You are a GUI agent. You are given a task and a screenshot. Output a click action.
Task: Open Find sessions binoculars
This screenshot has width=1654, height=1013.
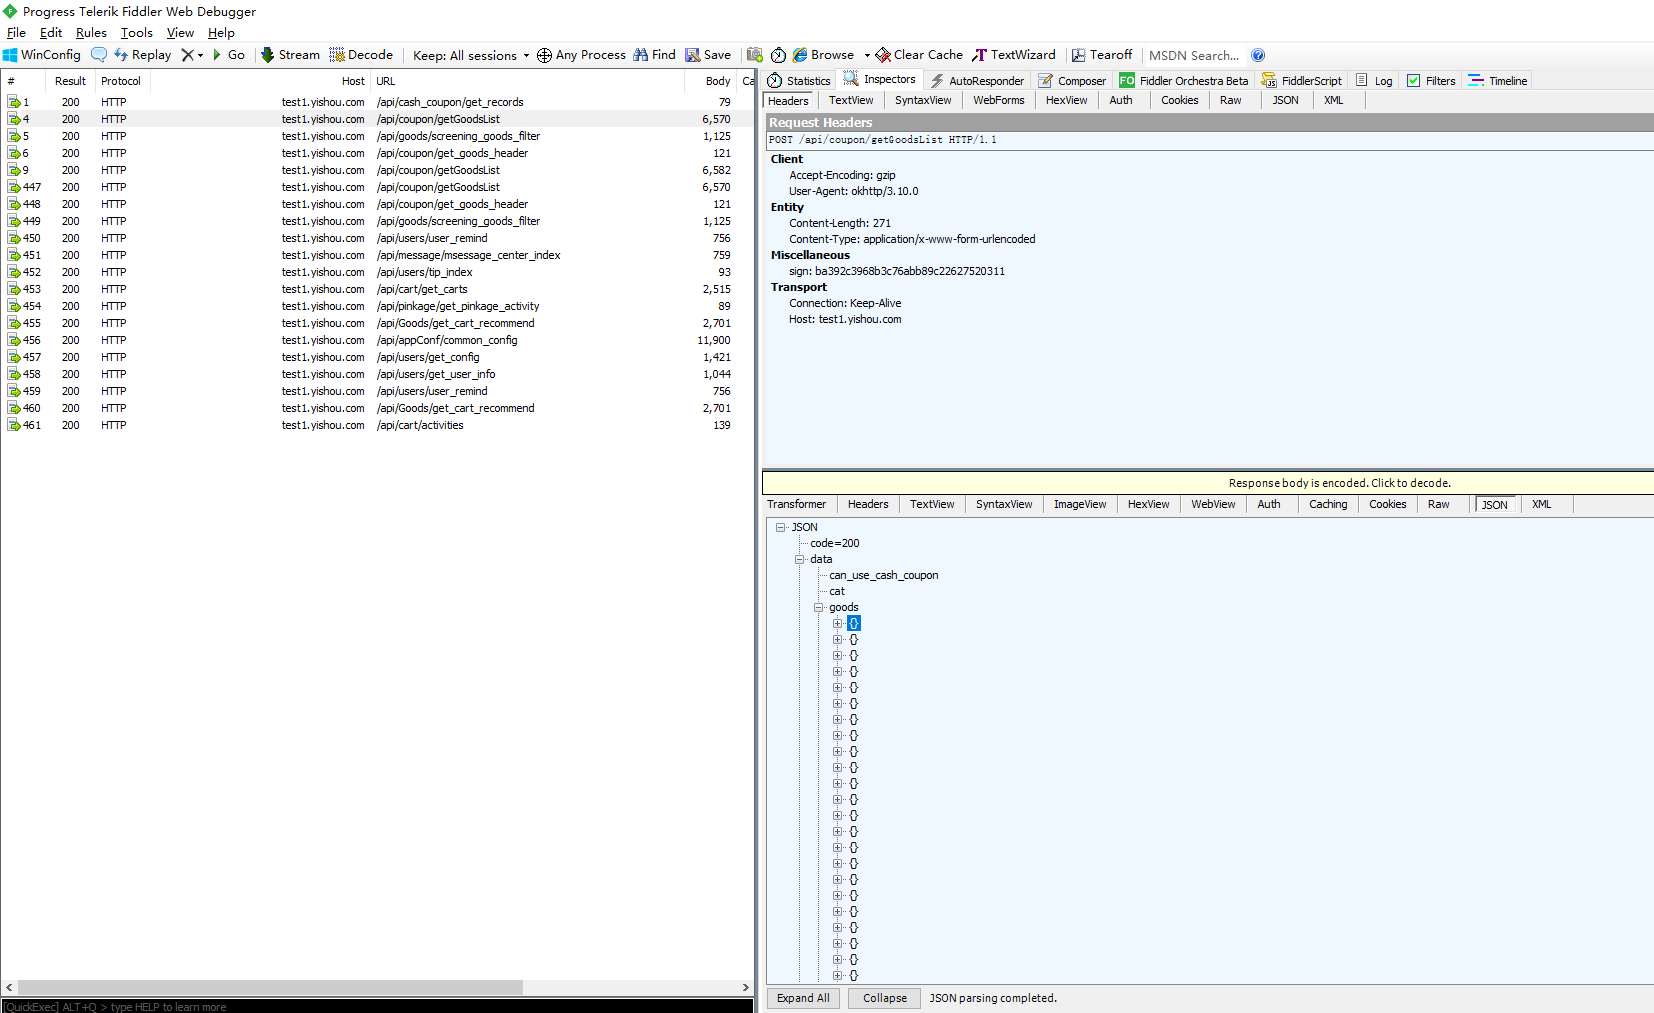tap(654, 55)
